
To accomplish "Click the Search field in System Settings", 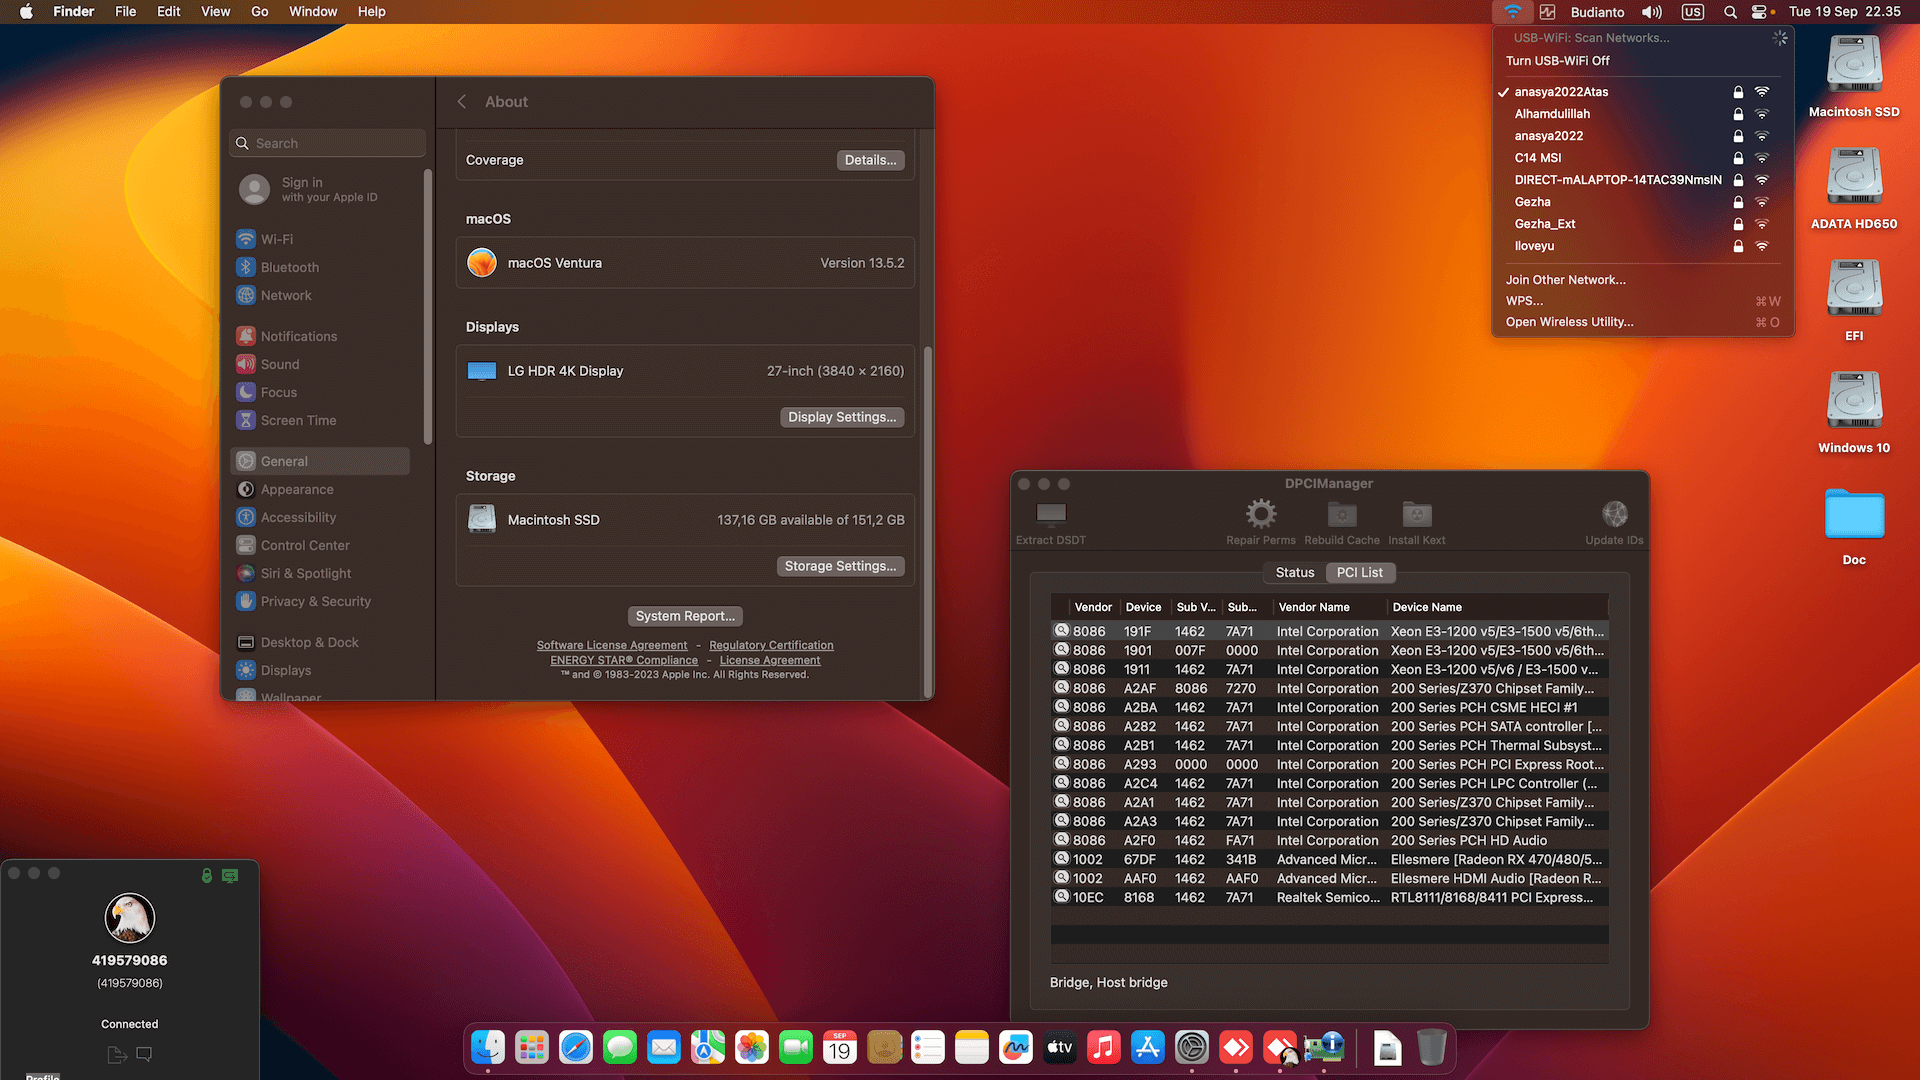I will coord(327,142).
